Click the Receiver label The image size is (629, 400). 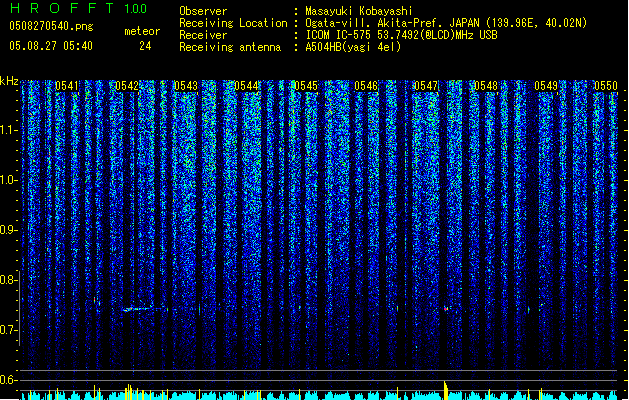(x=203, y=35)
